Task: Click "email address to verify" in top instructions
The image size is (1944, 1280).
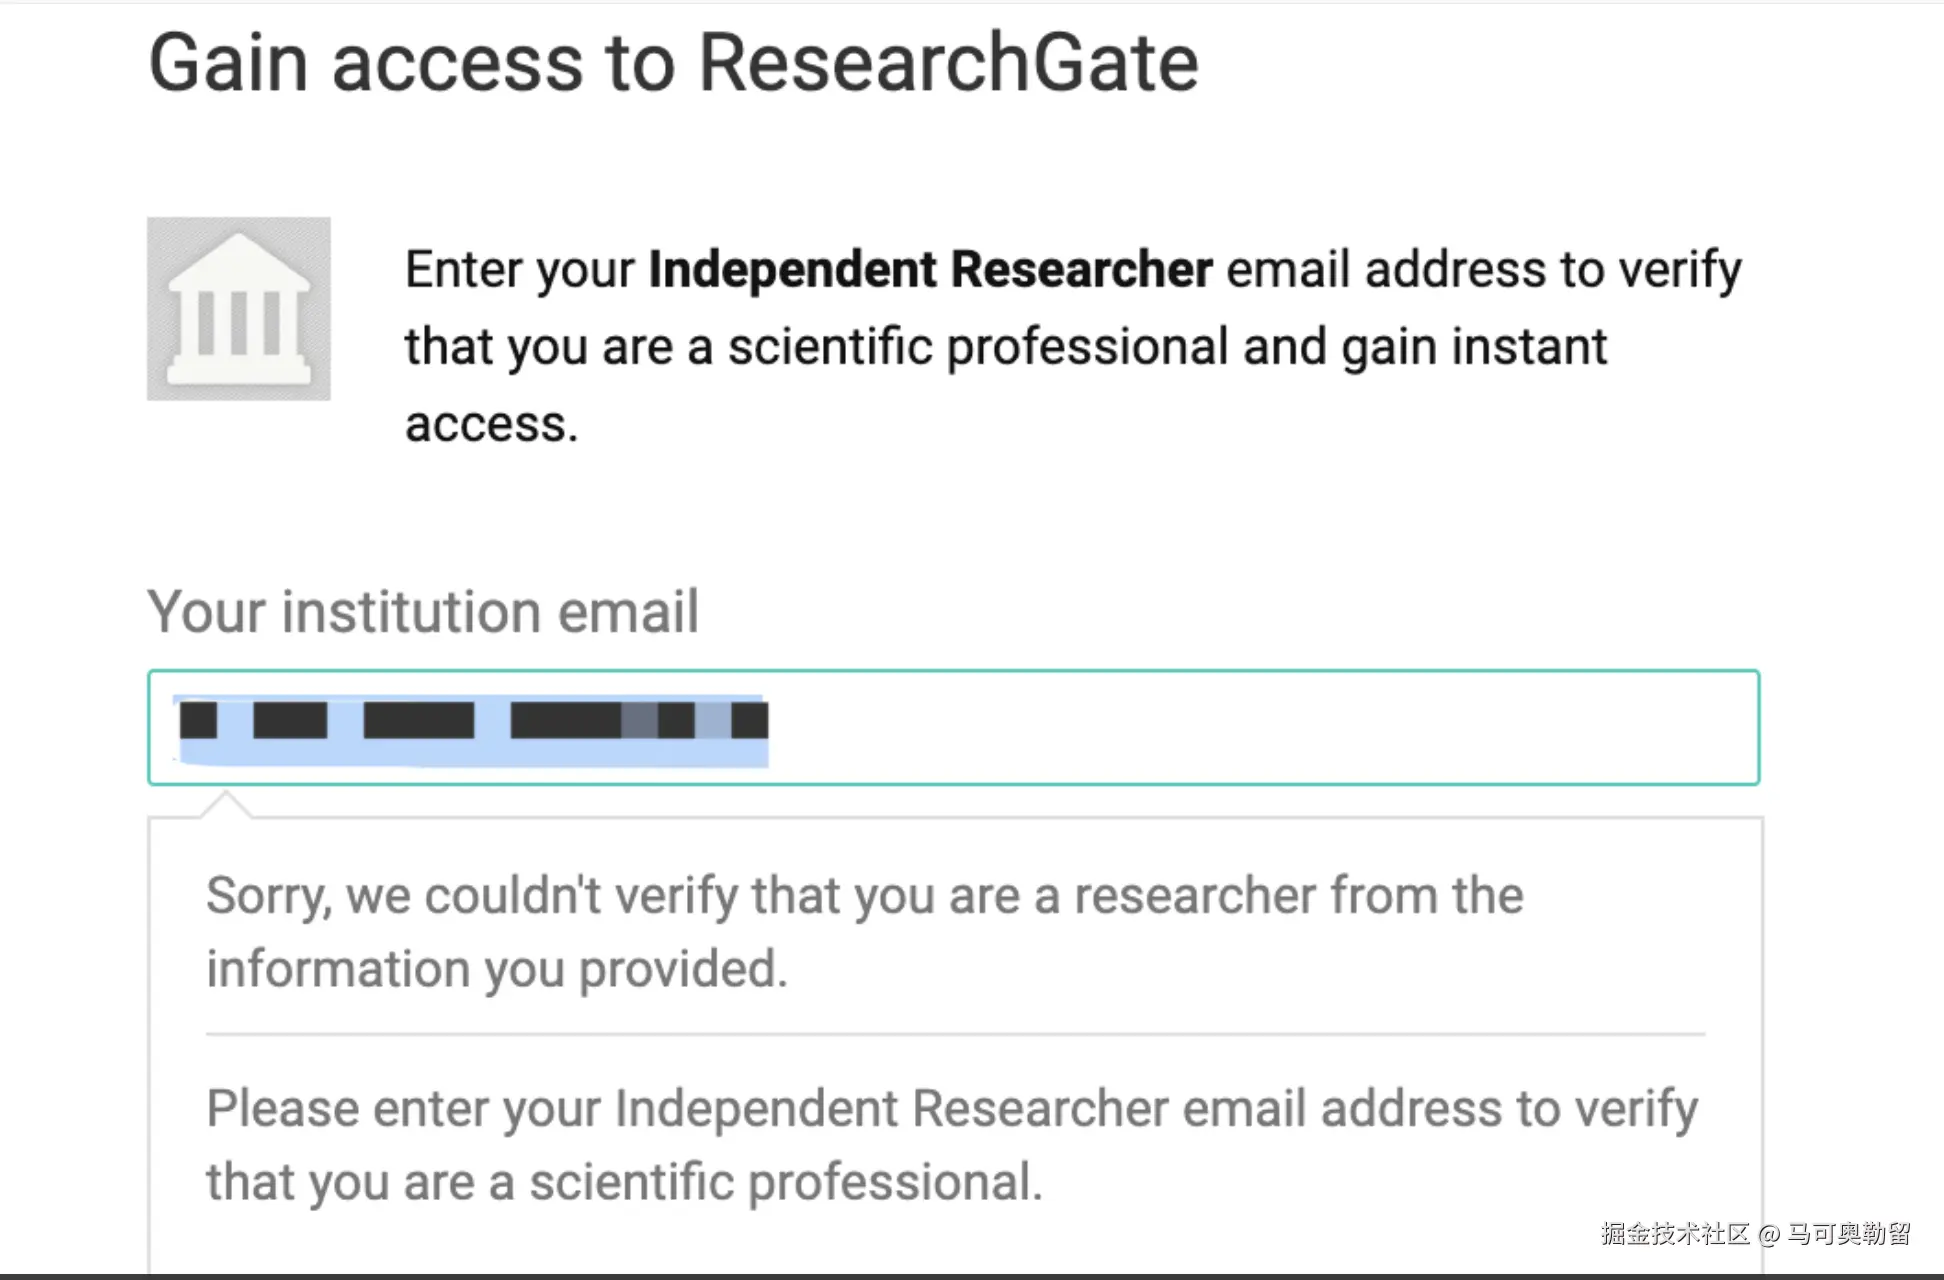Action: 1484,270
